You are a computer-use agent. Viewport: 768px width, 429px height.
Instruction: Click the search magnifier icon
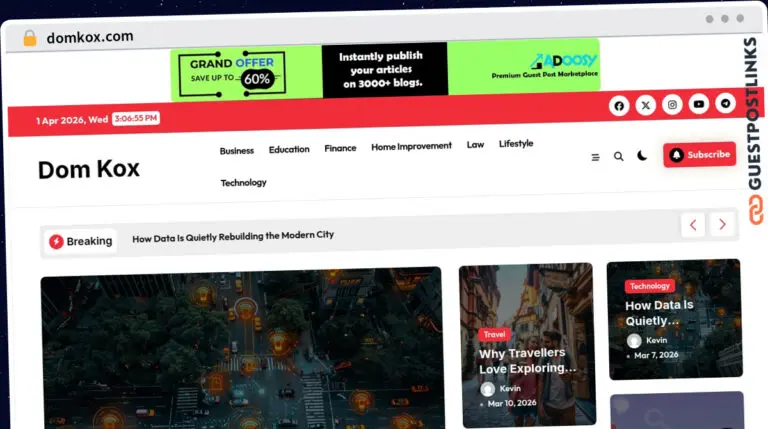619,156
